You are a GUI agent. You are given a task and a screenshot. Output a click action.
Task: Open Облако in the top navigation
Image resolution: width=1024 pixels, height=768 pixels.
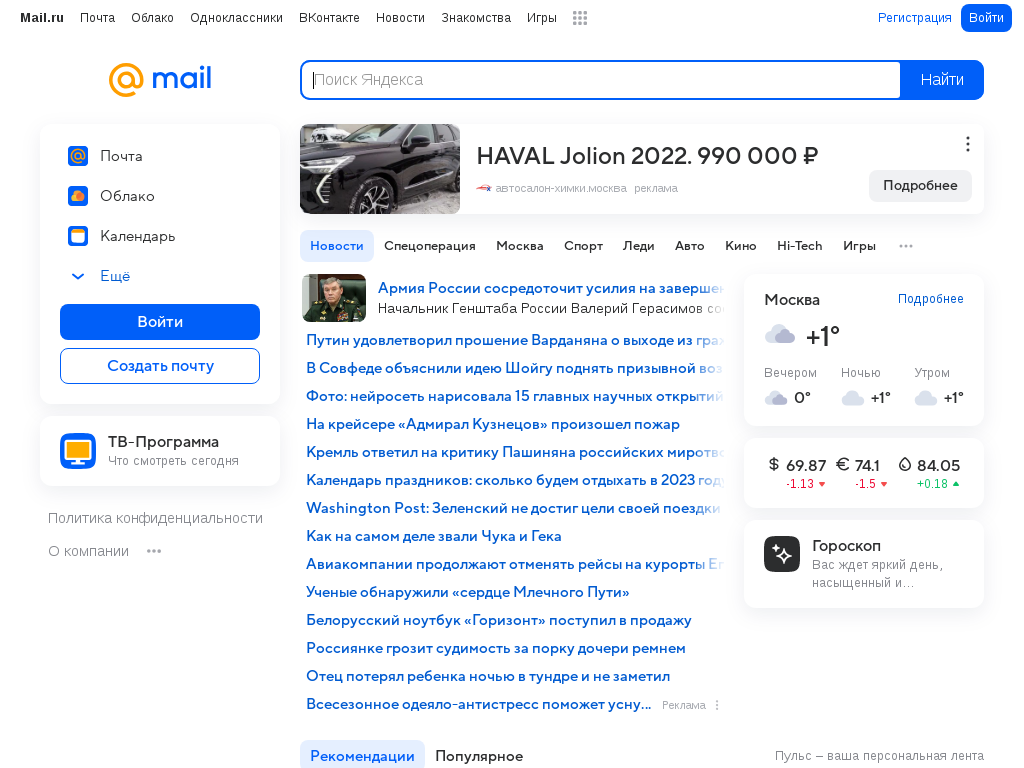click(152, 18)
